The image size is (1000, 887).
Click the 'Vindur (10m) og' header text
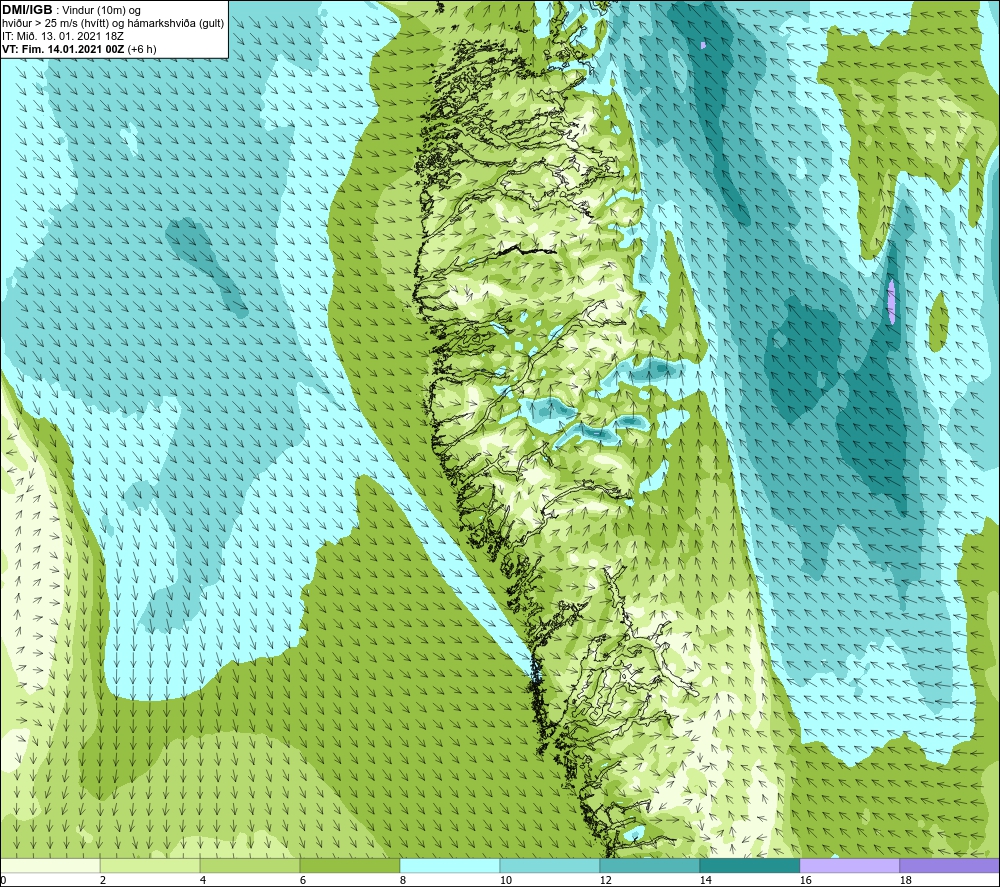point(101,11)
